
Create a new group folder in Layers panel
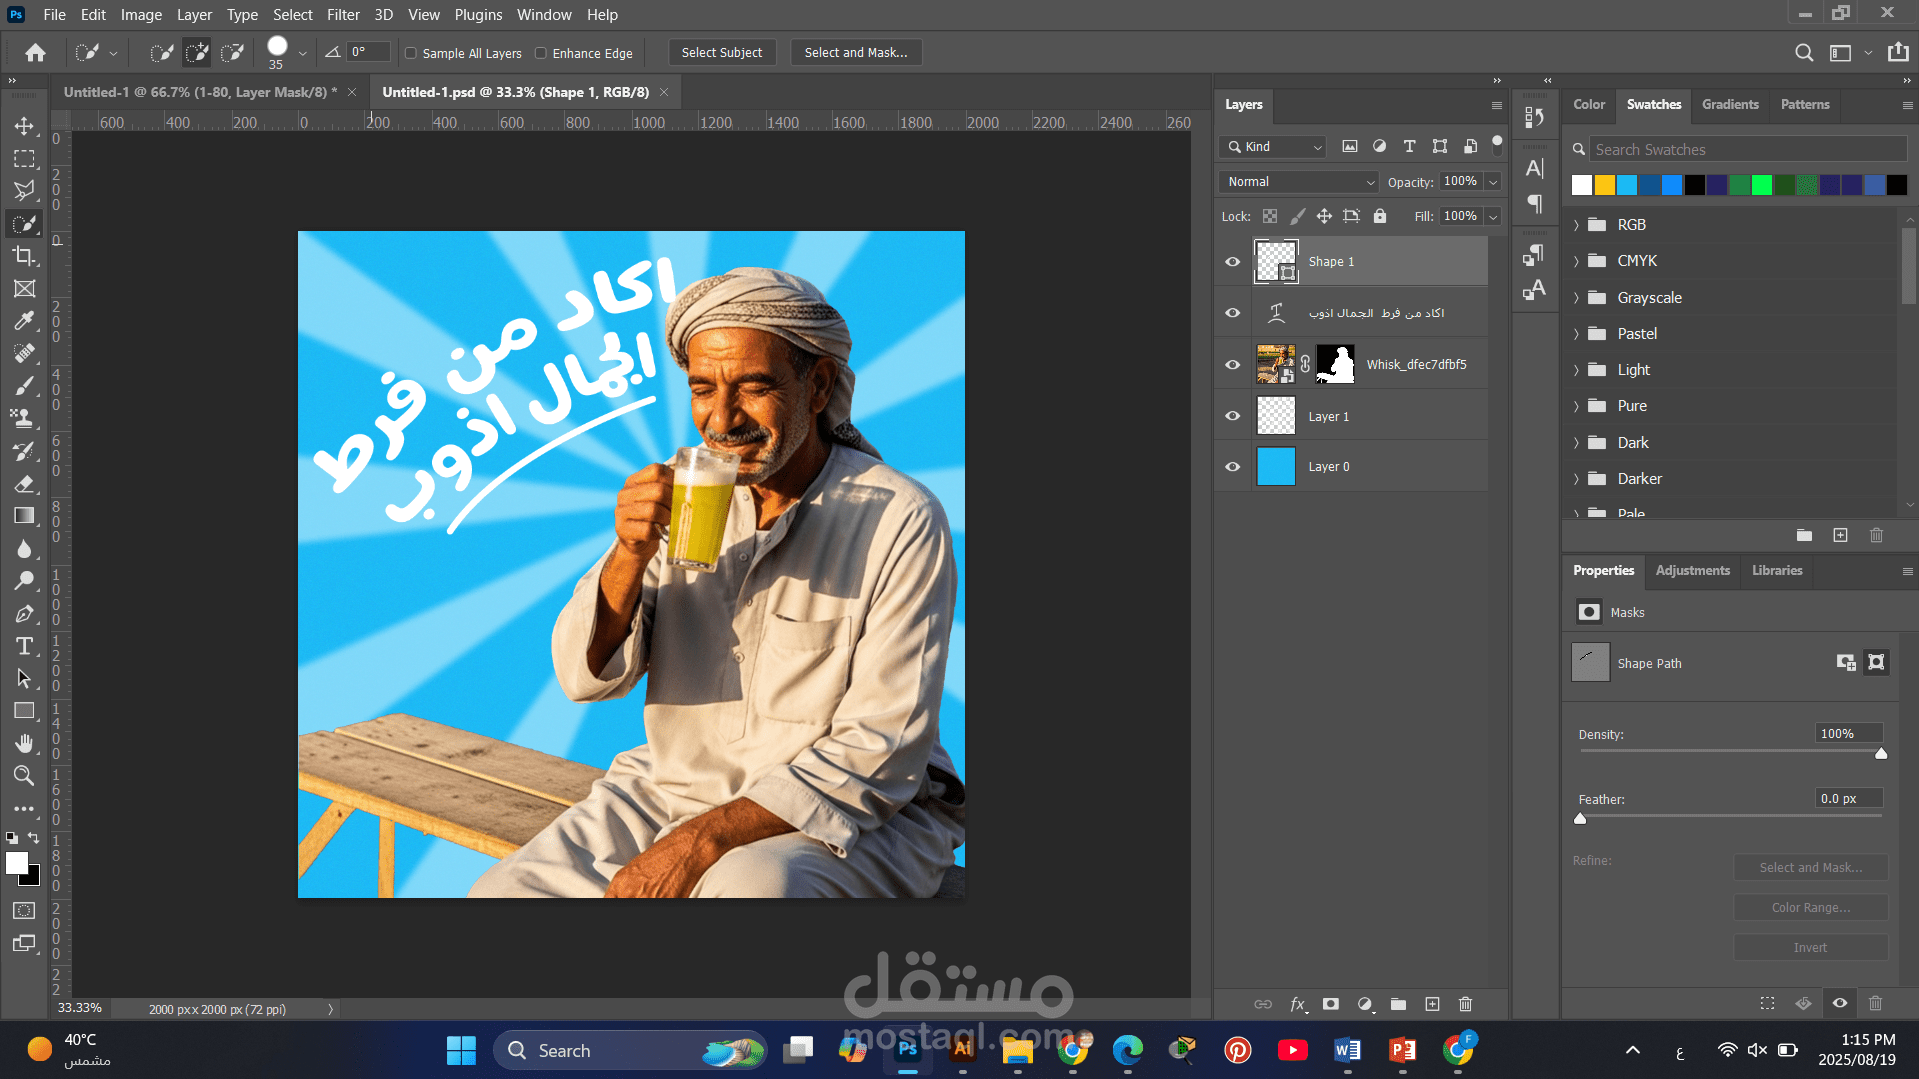point(1398,1004)
